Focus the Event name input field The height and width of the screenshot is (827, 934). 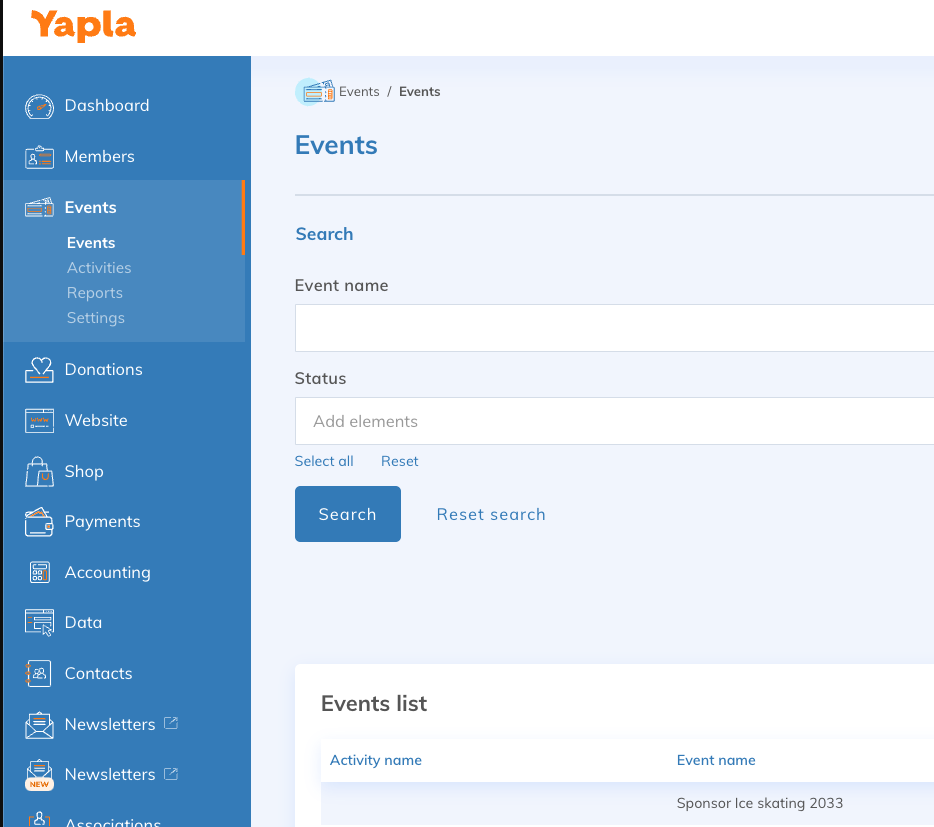(614, 328)
